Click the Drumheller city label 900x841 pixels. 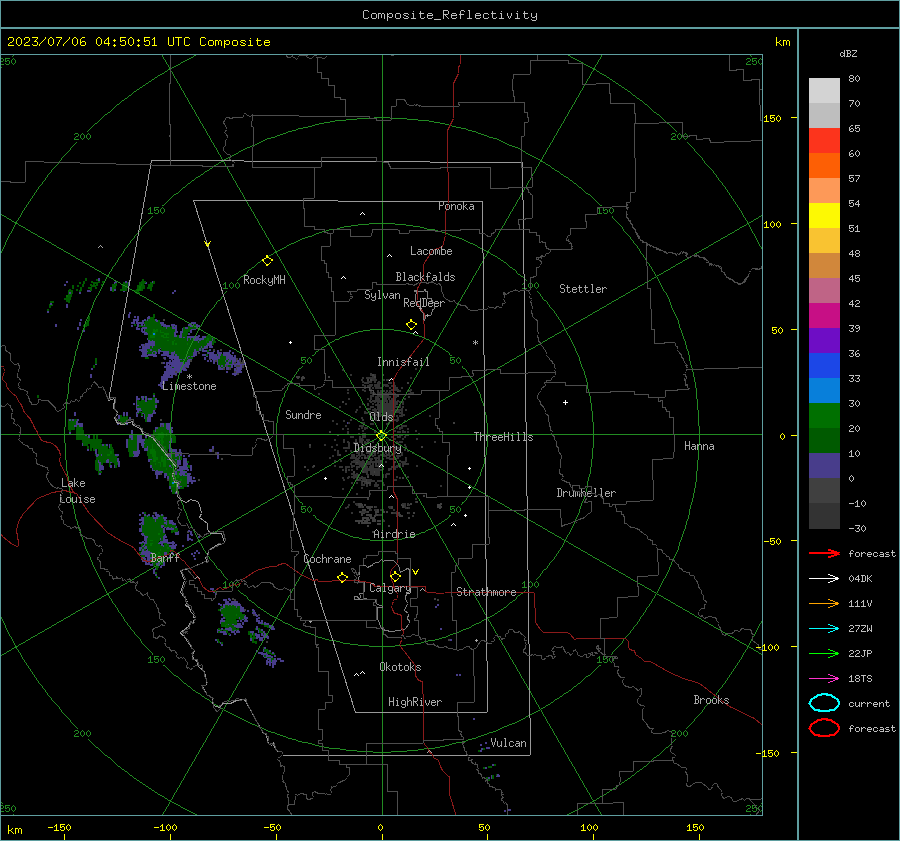[x=586, y=493]
